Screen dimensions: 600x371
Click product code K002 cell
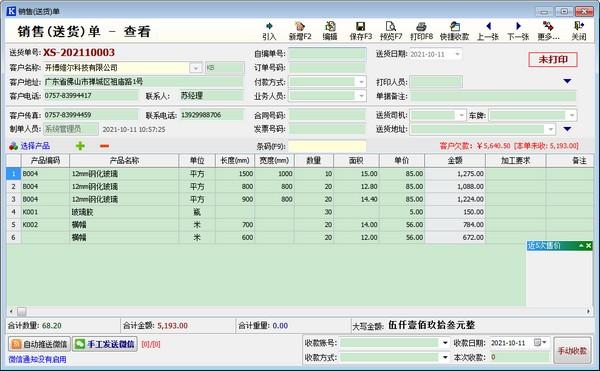point(45,225)
